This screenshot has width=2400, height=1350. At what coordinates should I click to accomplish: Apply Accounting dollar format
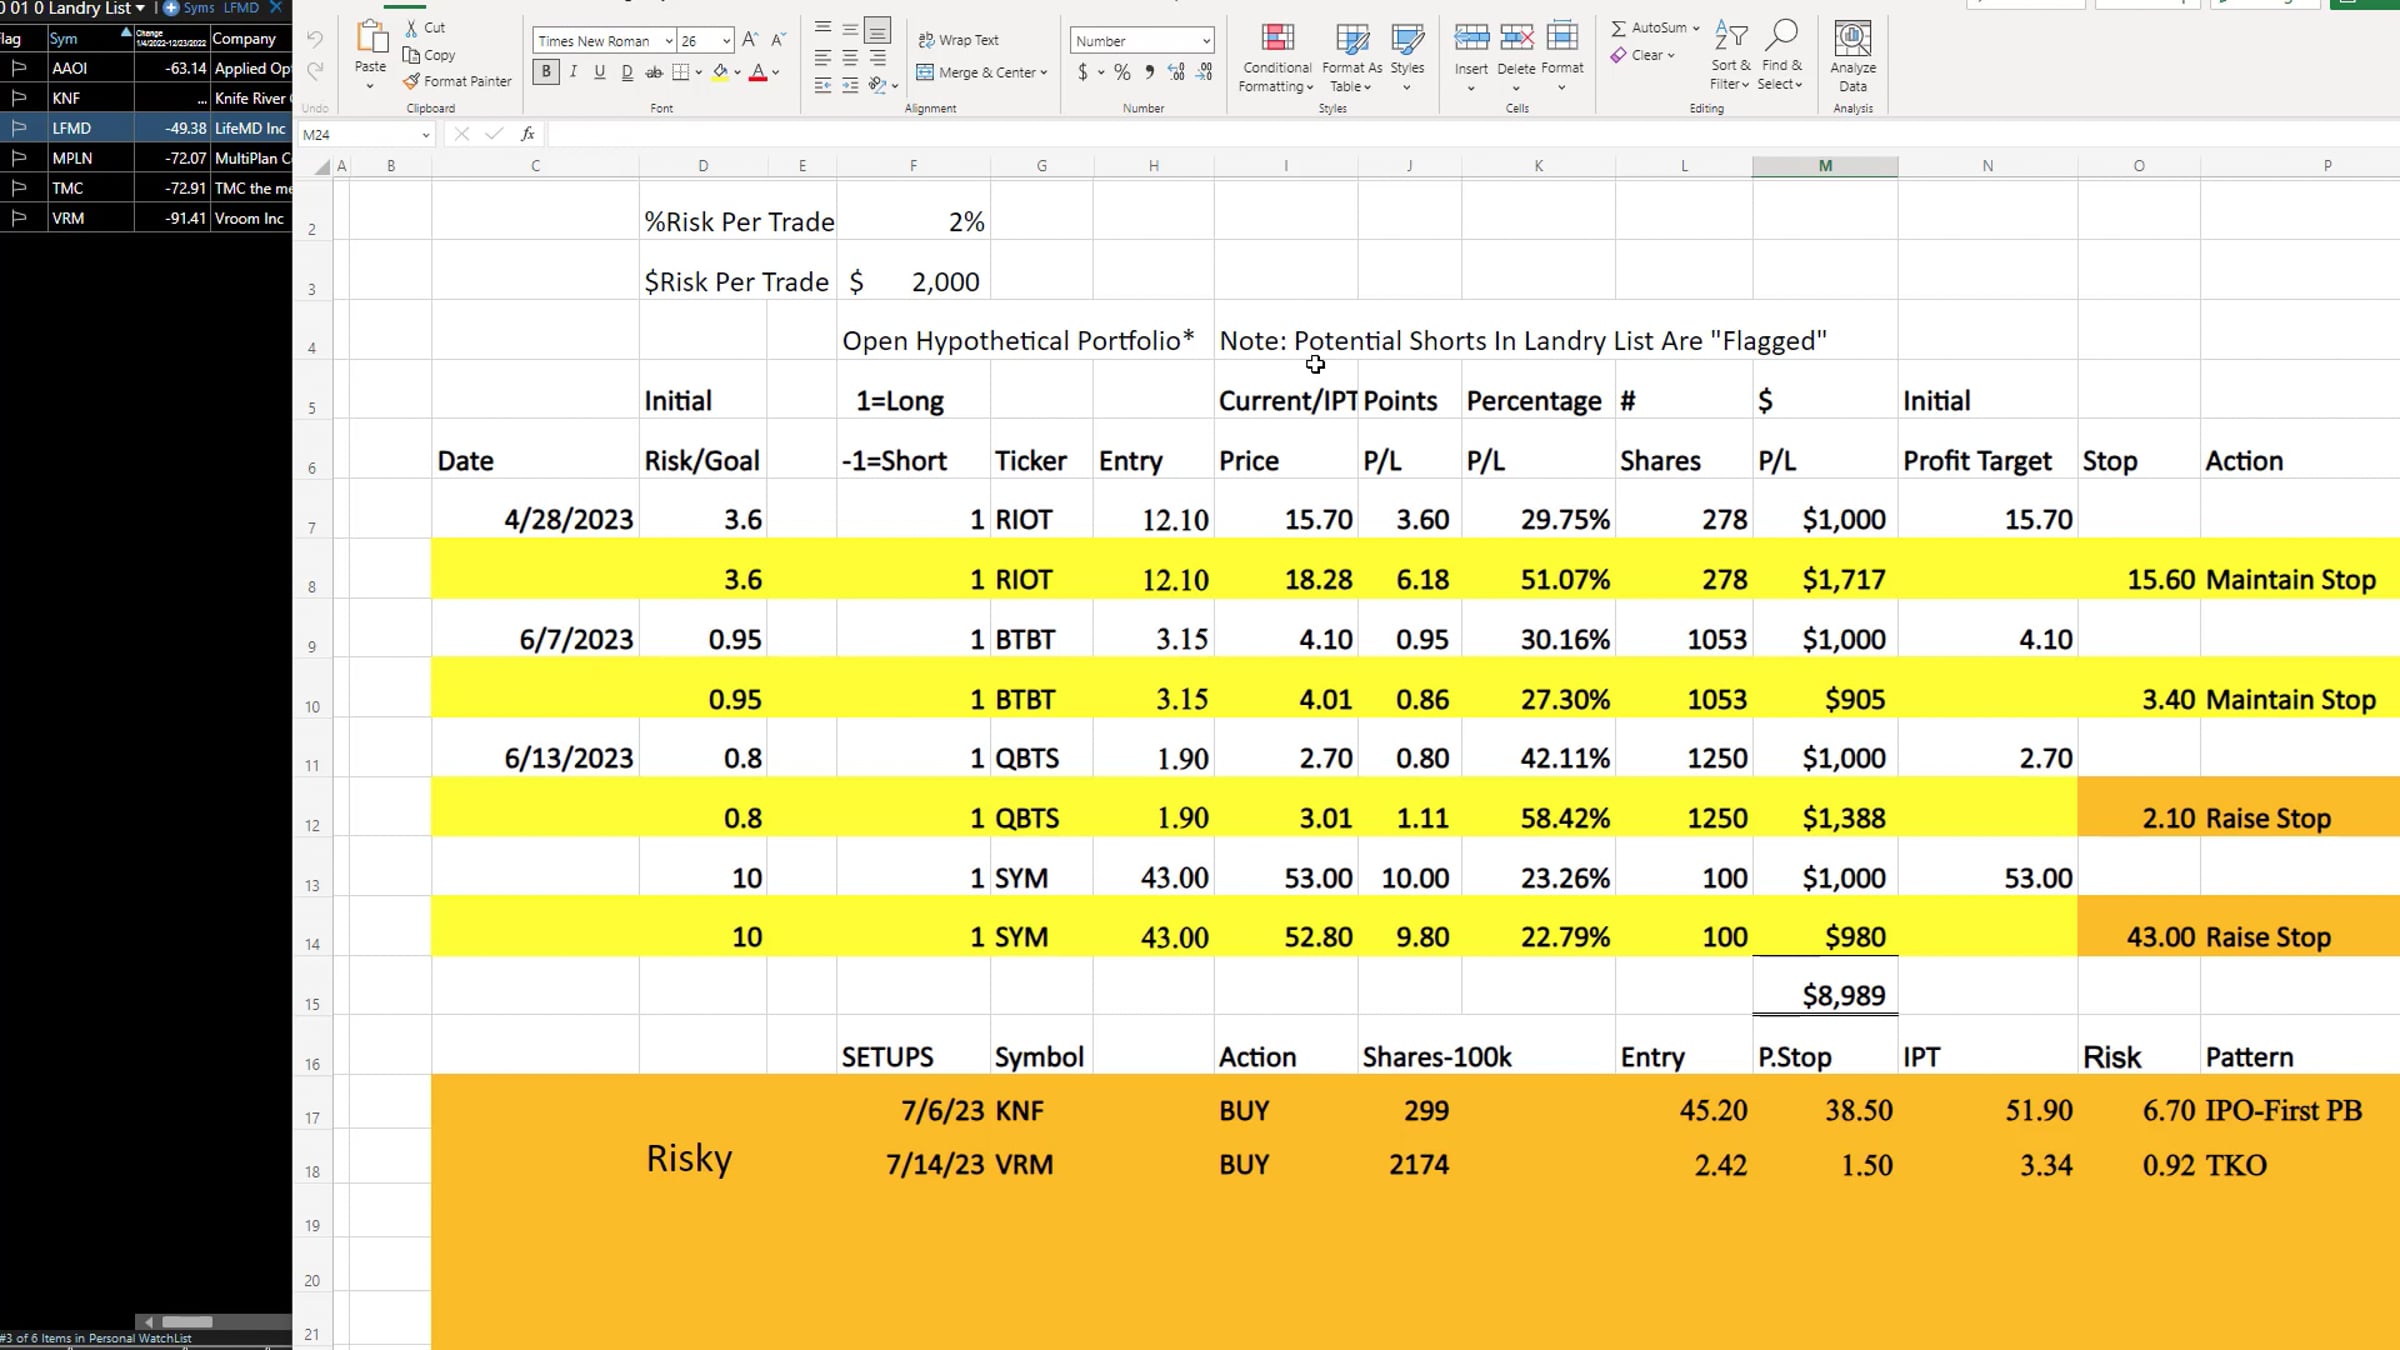(1083, 72)
